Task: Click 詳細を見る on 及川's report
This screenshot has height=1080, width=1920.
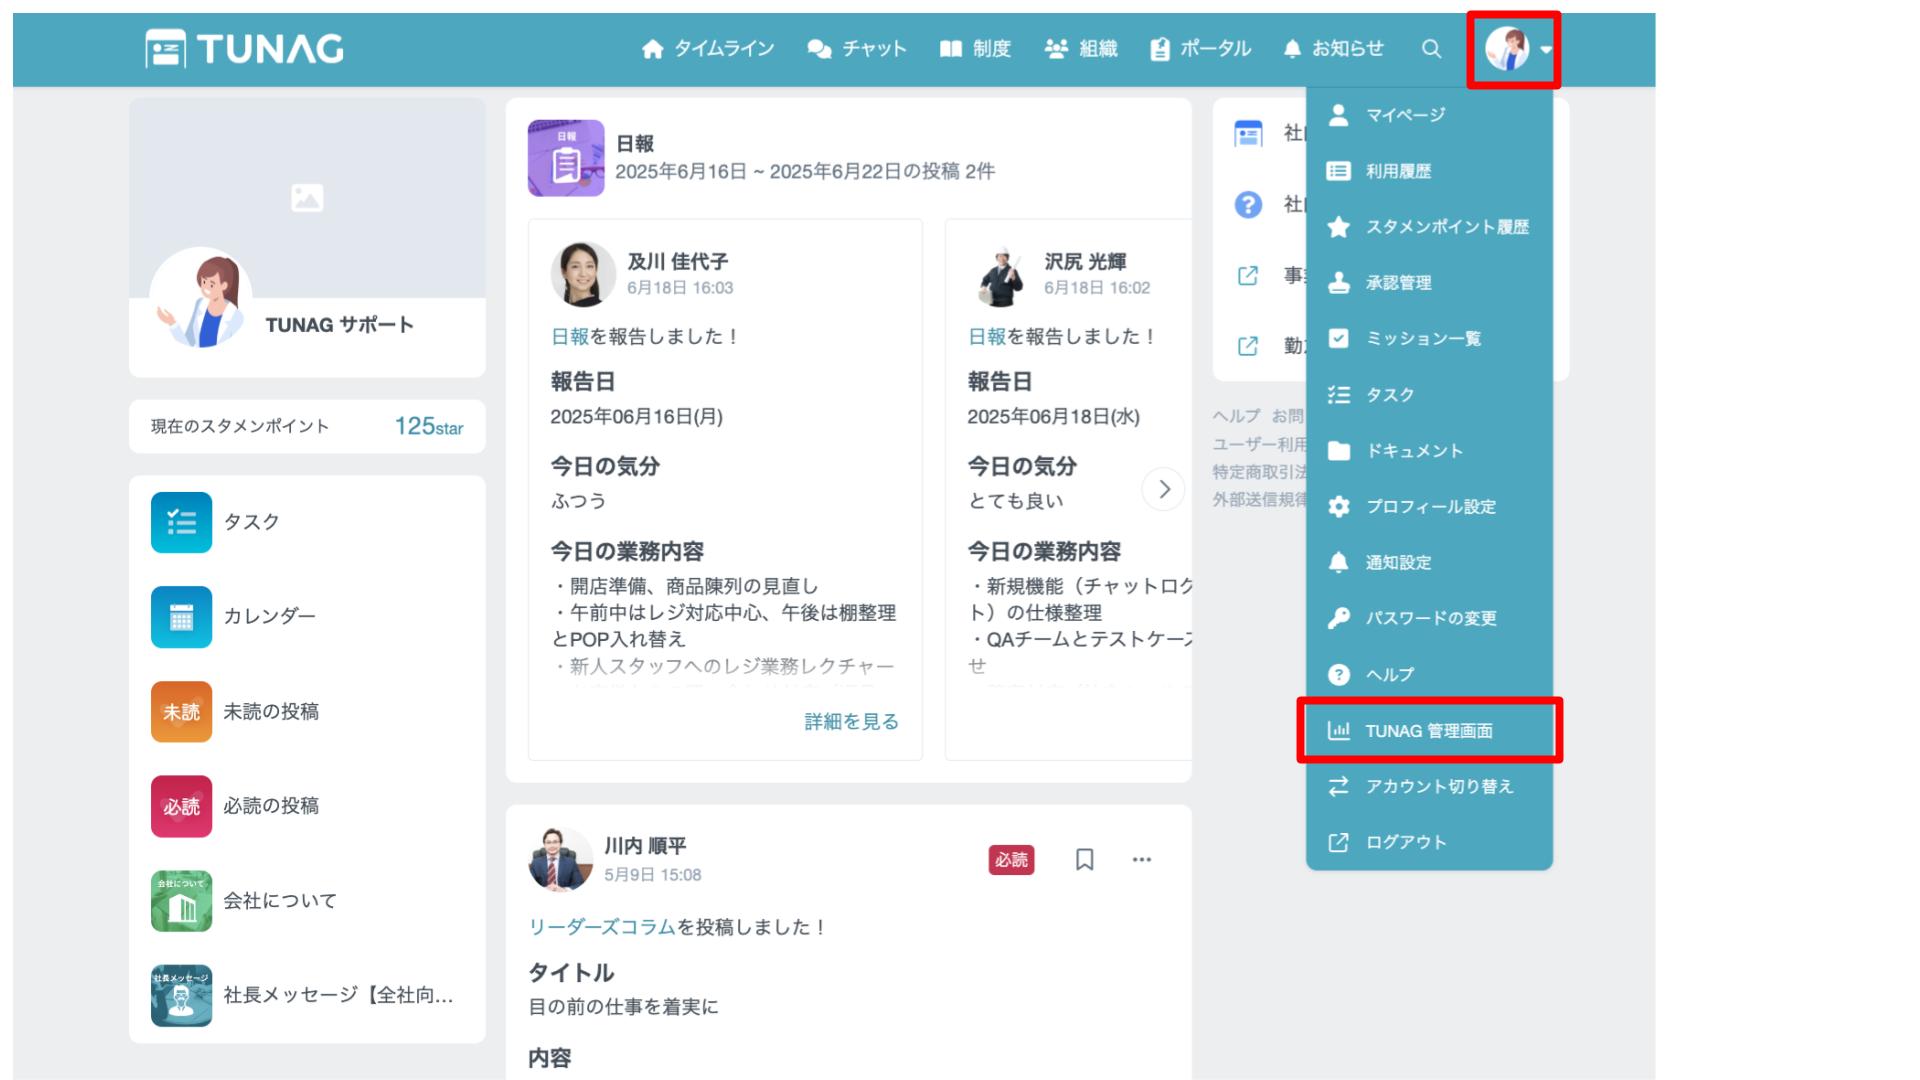Action: pyautogui.click(x=852, y=722)
